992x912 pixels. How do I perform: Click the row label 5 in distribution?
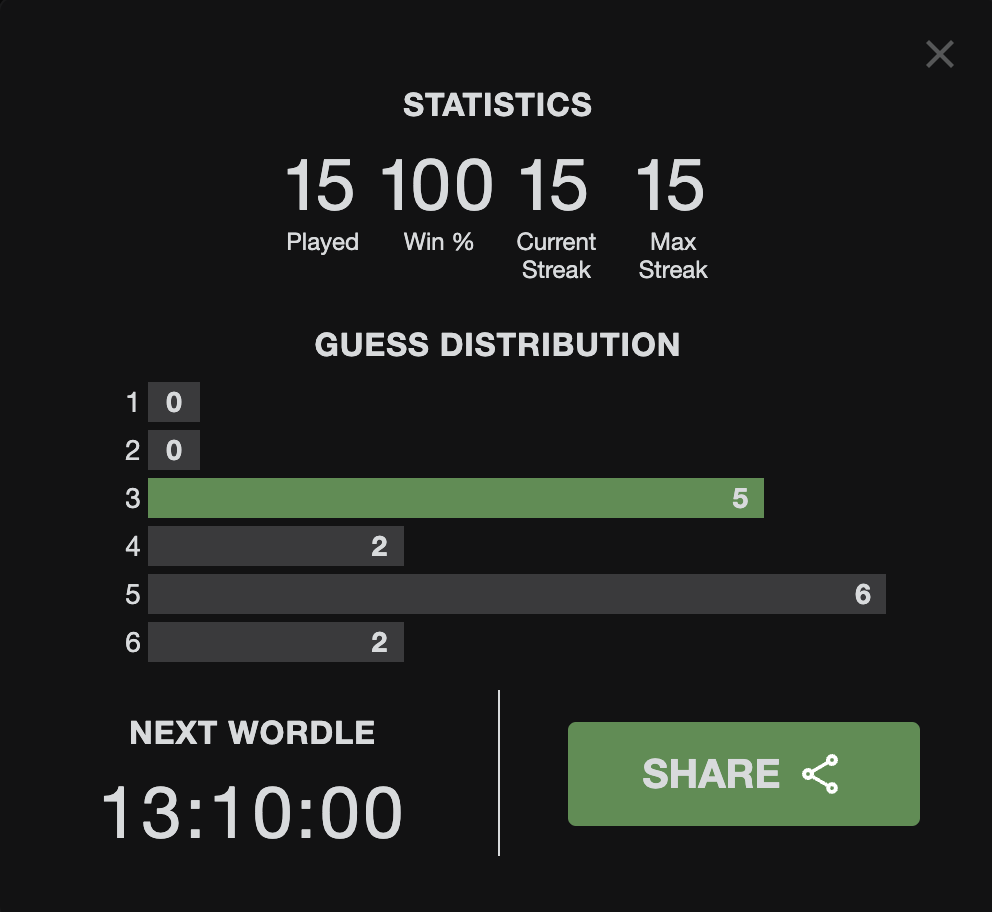tap(132, 595)
